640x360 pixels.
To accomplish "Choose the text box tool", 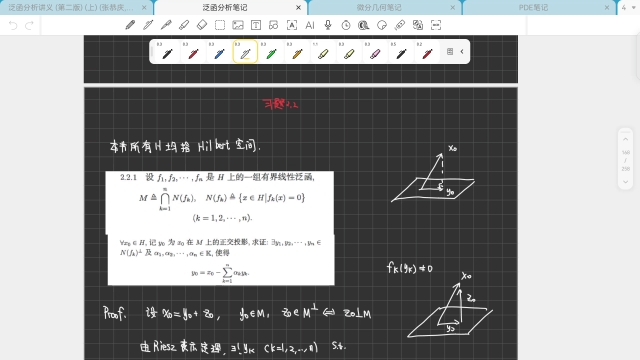I will pyautogui.click(x=256, y=25).
